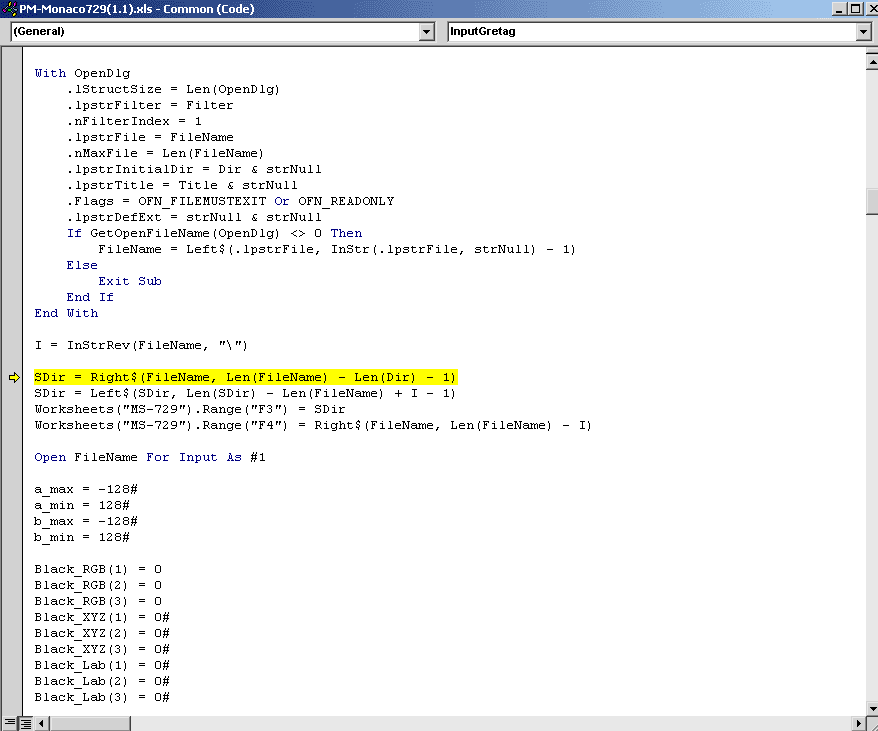The image size is (878, 731).
Task: Click the 'Black_RGB(1) = 0' line
Action: coord(98,569)
